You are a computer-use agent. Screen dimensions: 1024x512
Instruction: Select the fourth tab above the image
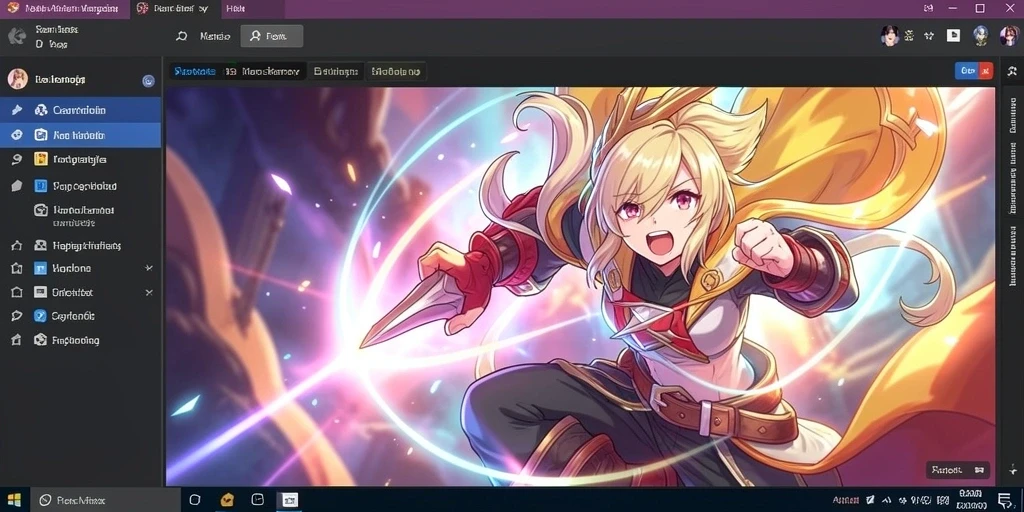coord(396,71)
